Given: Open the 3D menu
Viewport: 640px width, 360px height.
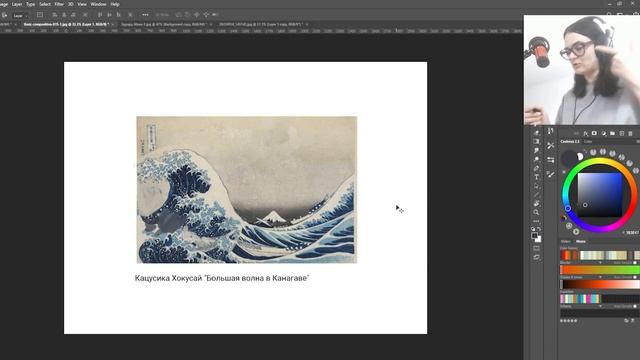Looking at the screenshot, I should click(71, 4).
